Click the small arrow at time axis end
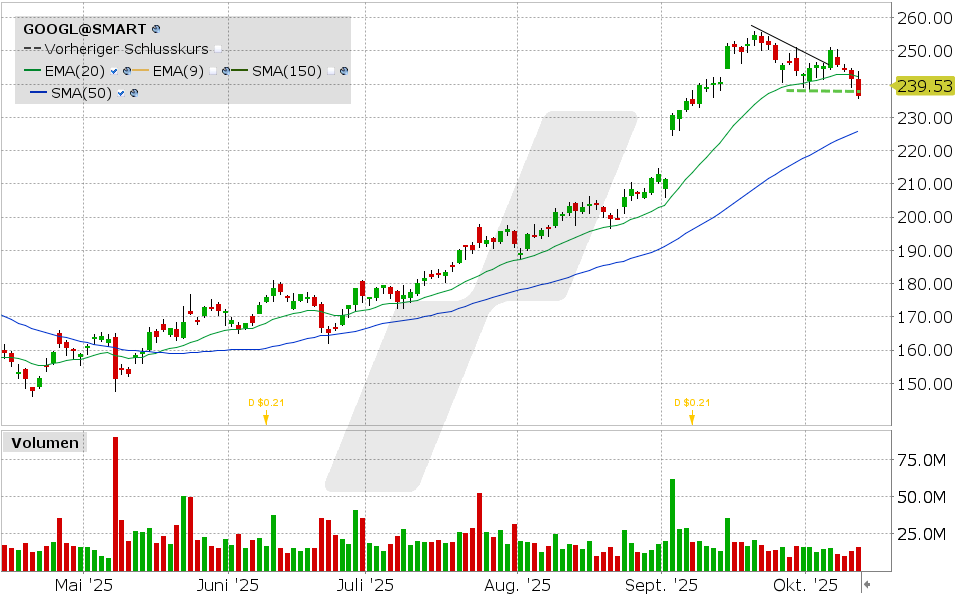Image resolution: width=960 pixels, height=600 pixels. (867, 584)
